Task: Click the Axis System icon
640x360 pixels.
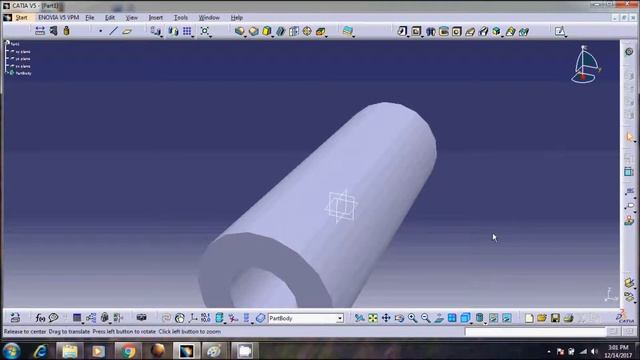Action: click(x=193, y=318)
